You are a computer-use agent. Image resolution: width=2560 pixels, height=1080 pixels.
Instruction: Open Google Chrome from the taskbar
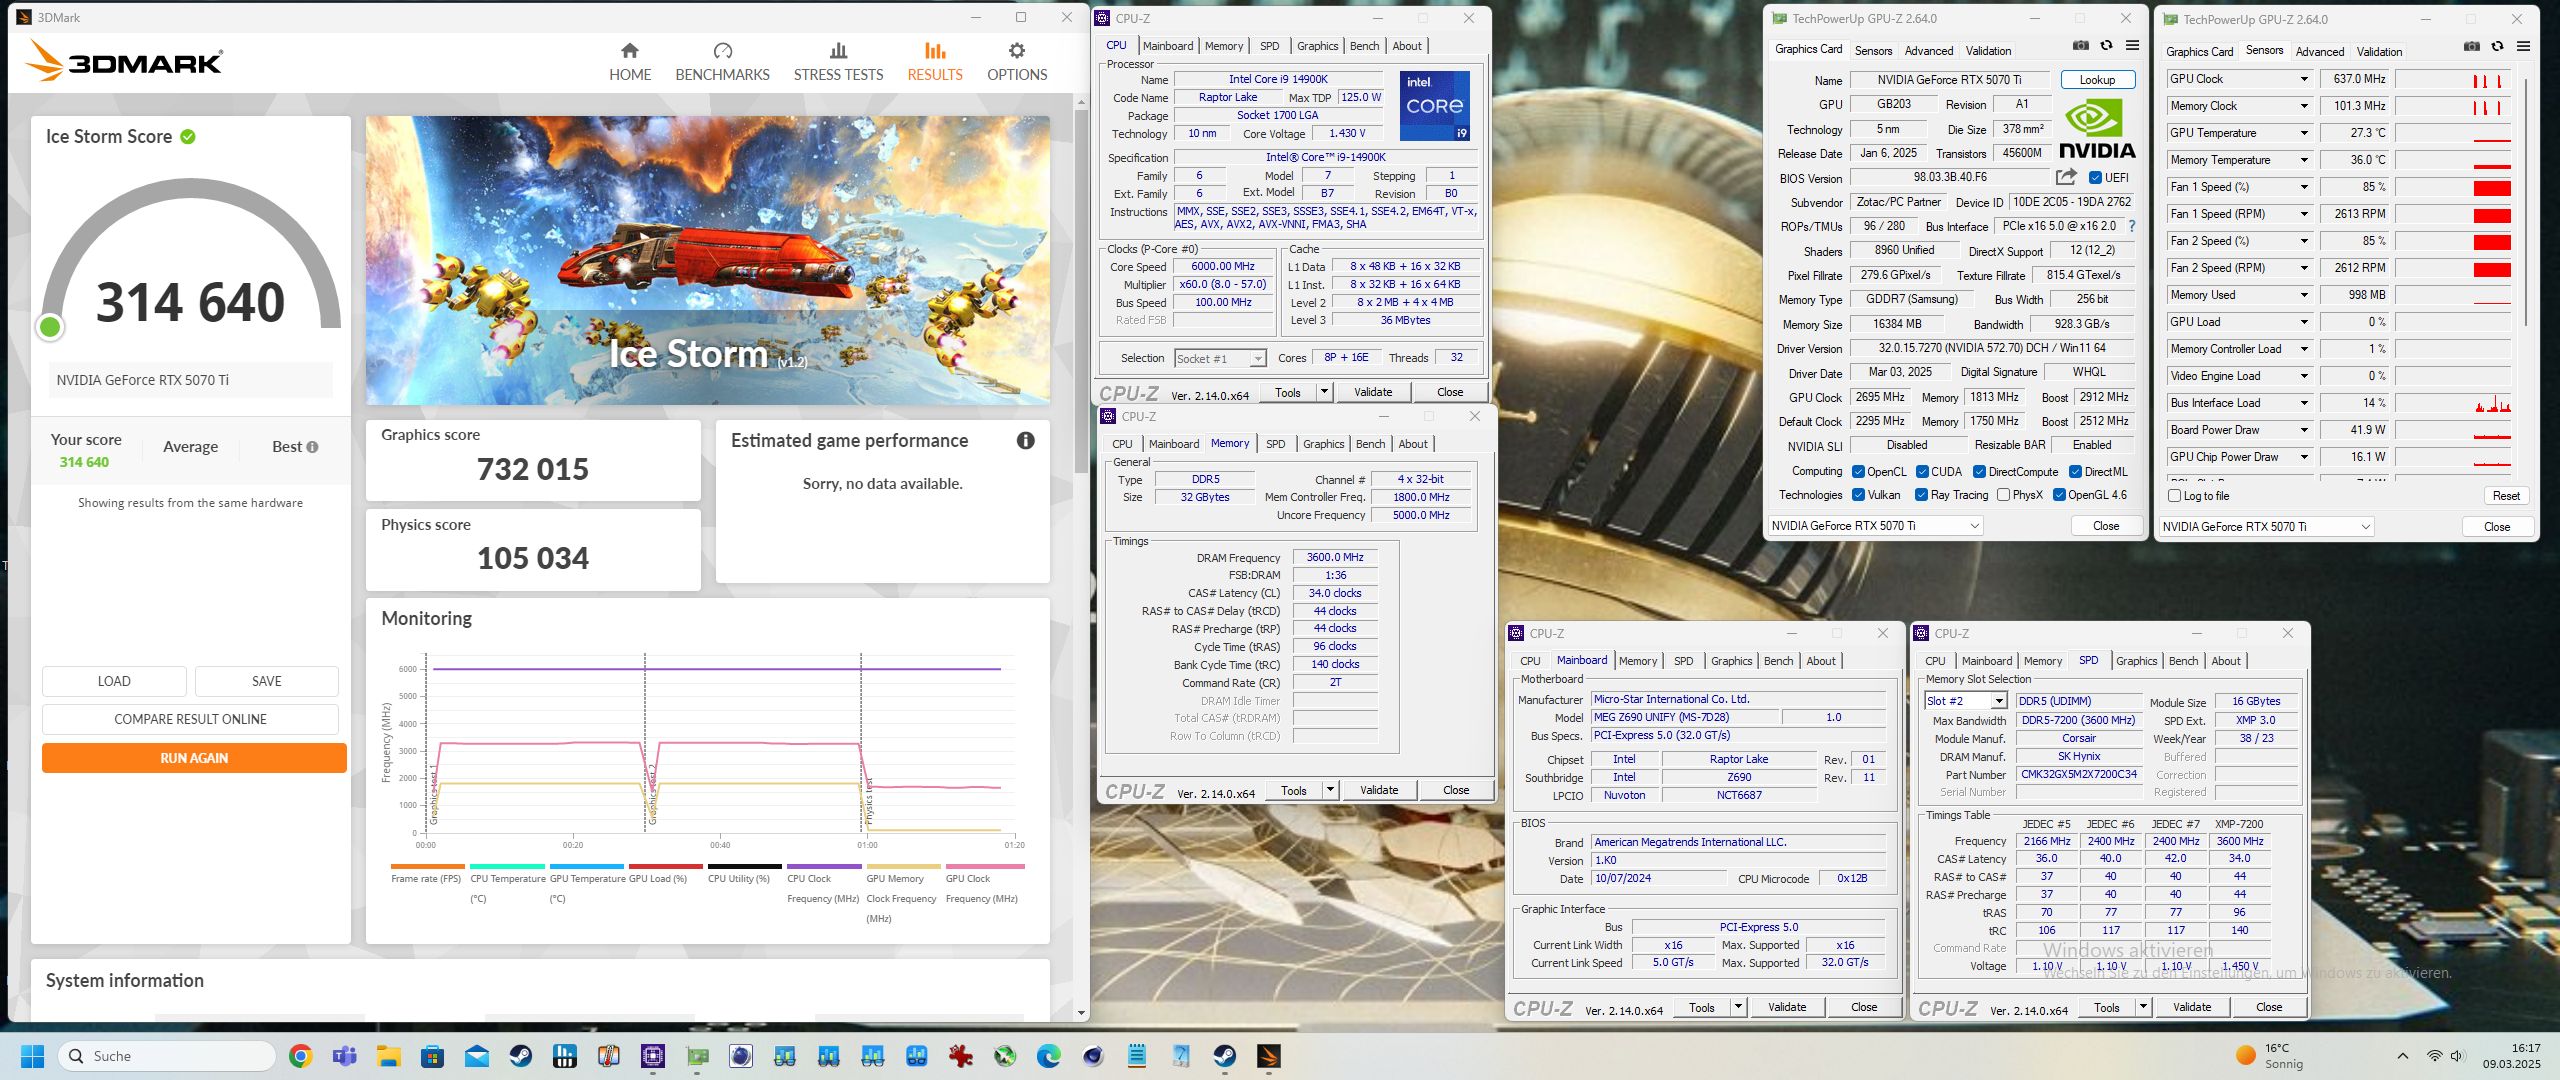click(x=300, y=1056)
